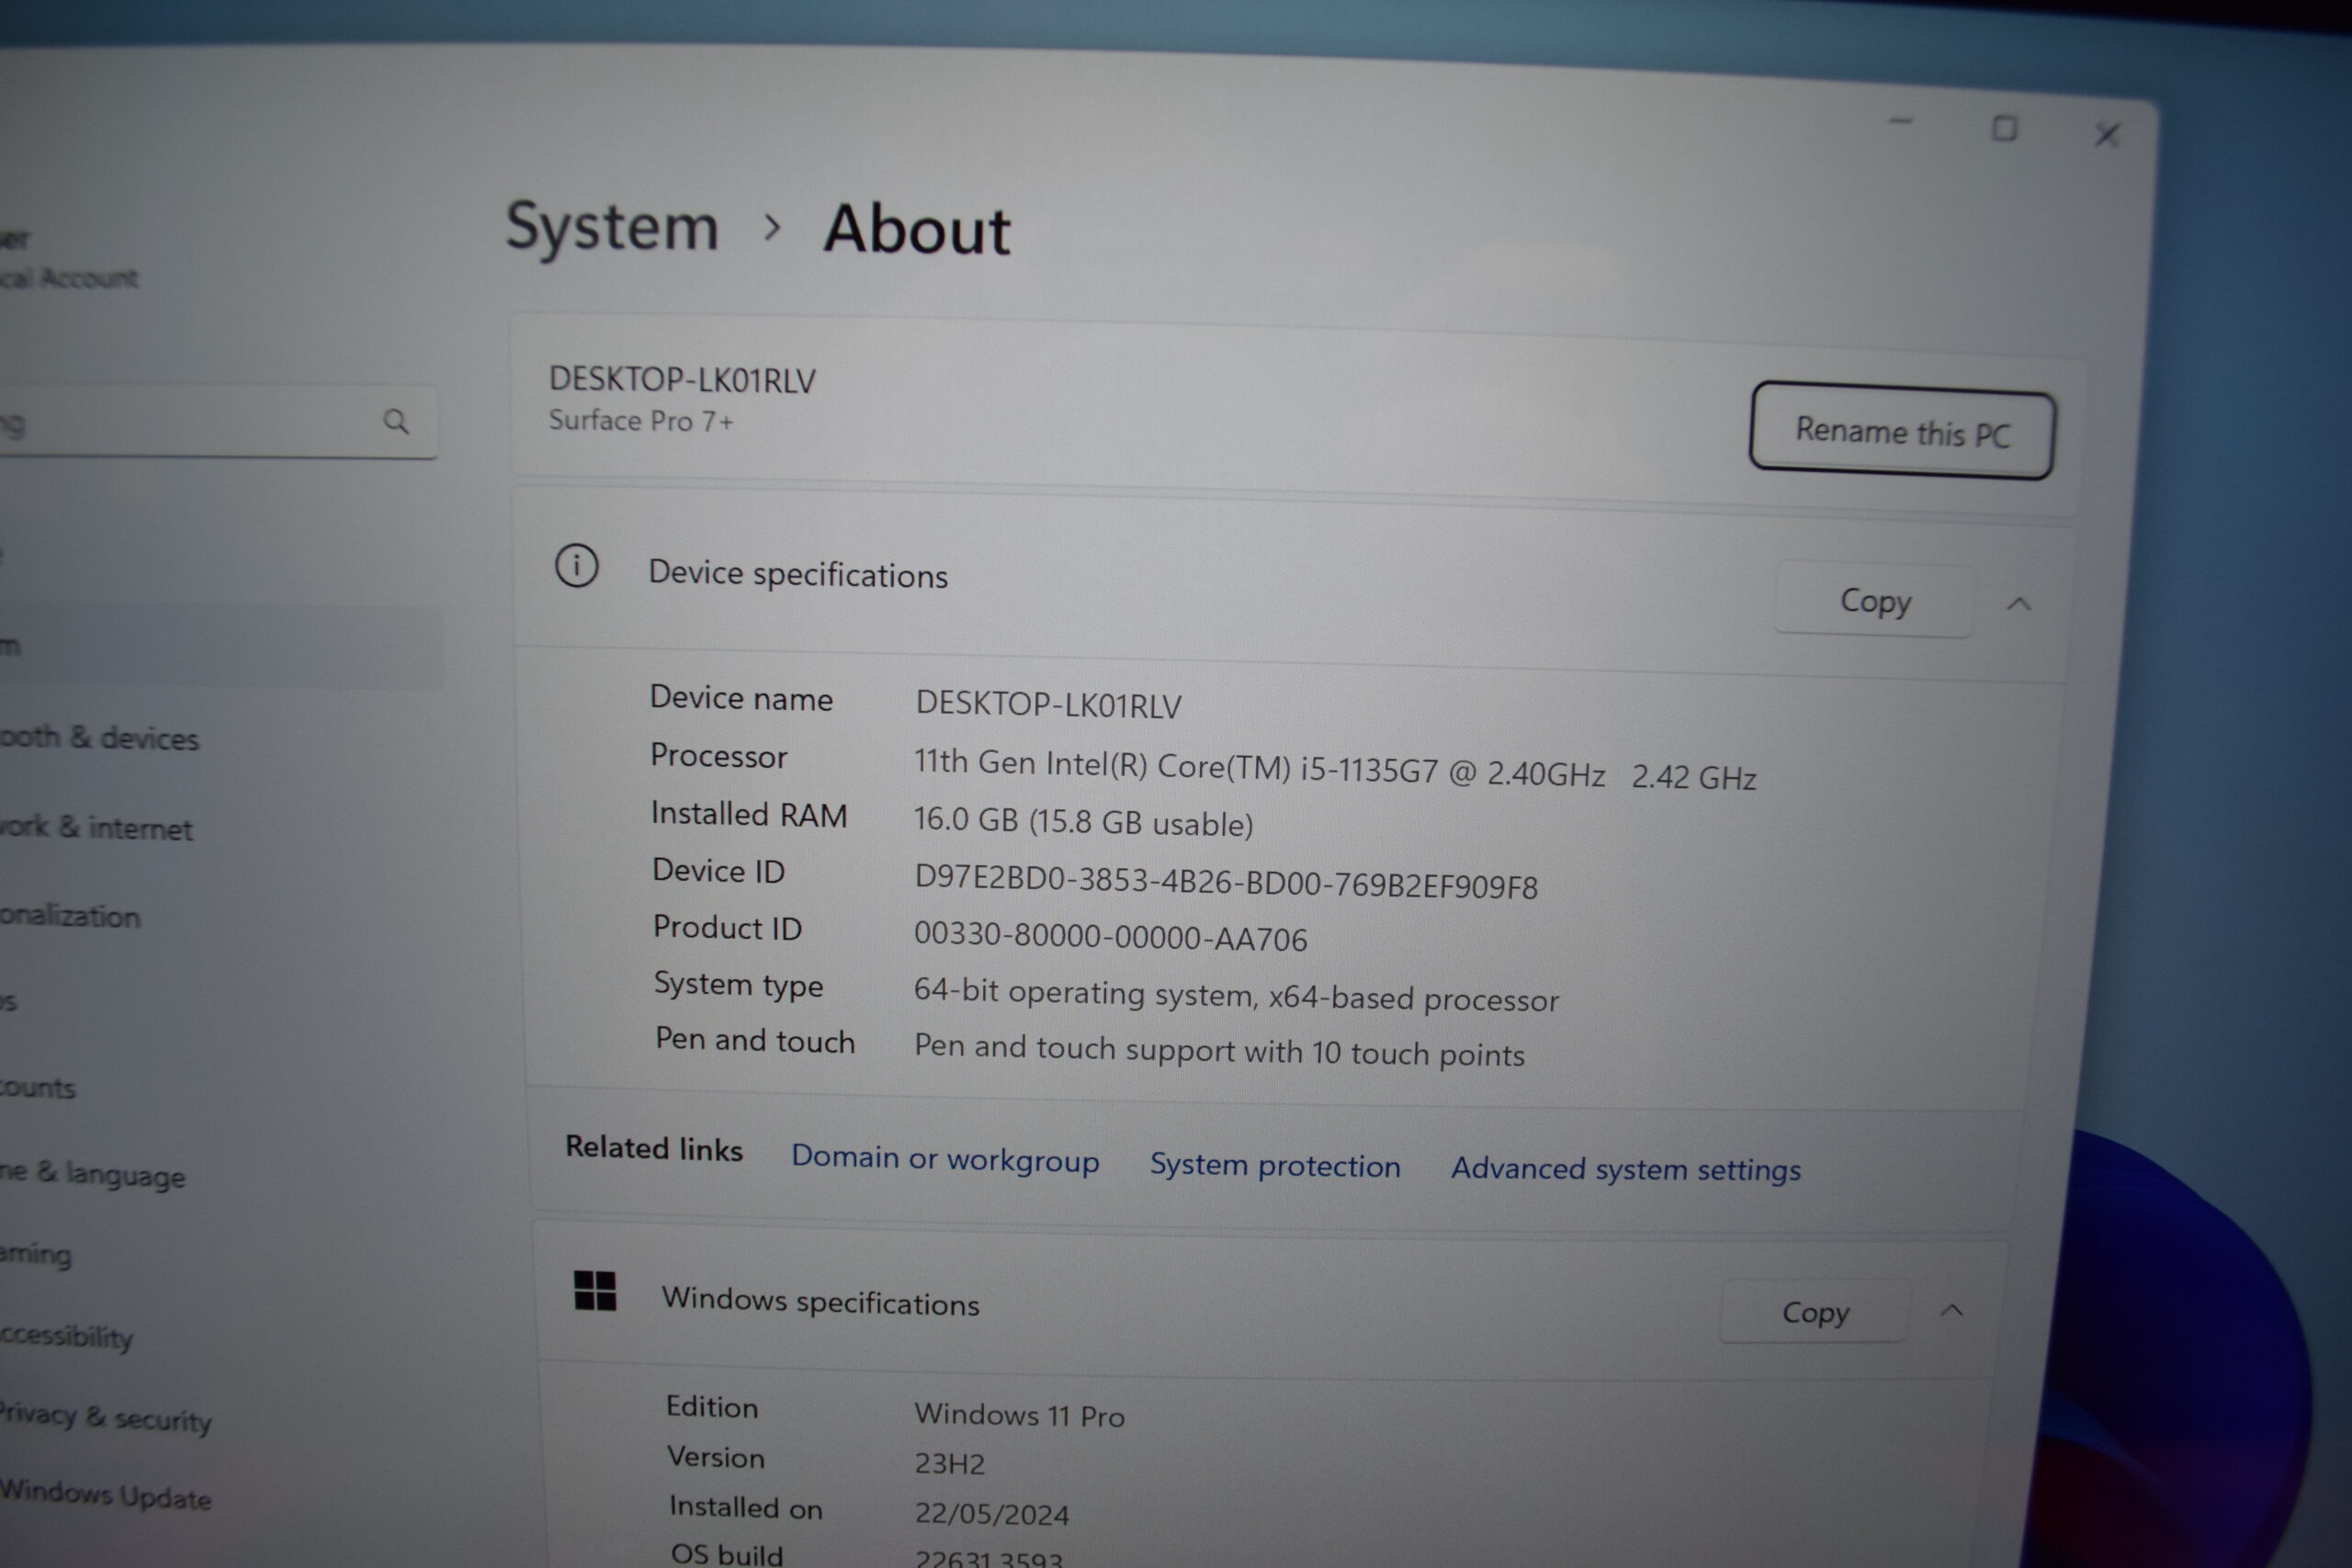Collapse the Windows specifications section chevron
Image resolution: width=2352 pixels, height=1568 pixels.
pos(1952,1310)
